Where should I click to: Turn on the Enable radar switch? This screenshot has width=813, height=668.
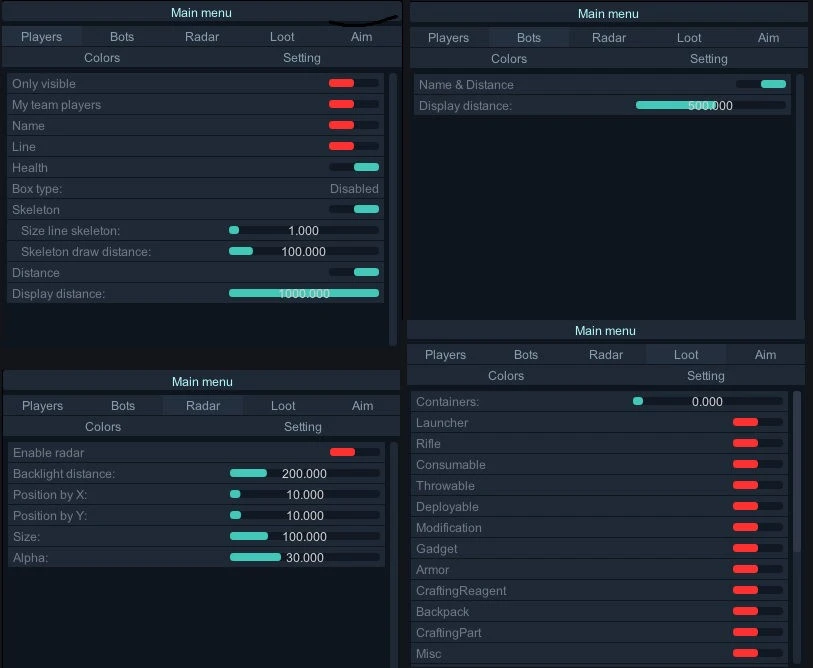click(354, 452)
